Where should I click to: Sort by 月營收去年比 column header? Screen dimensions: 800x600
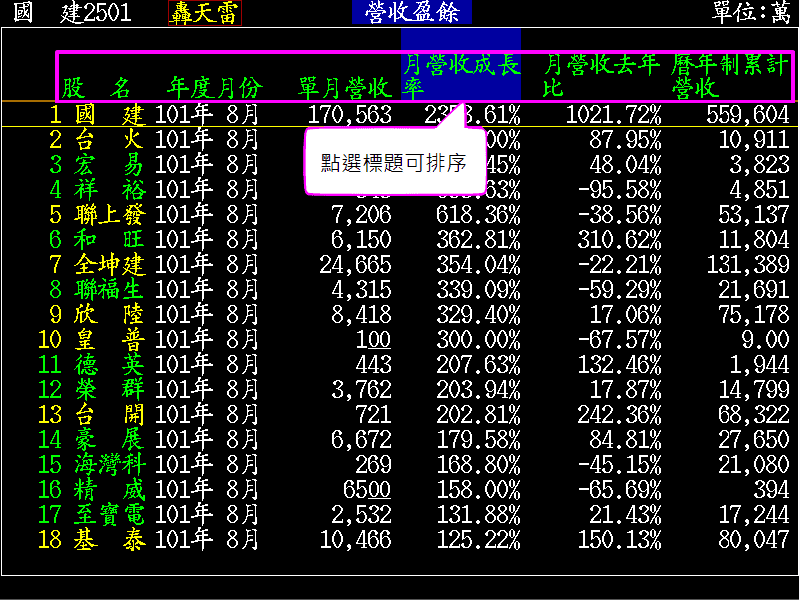click(602, 76)
